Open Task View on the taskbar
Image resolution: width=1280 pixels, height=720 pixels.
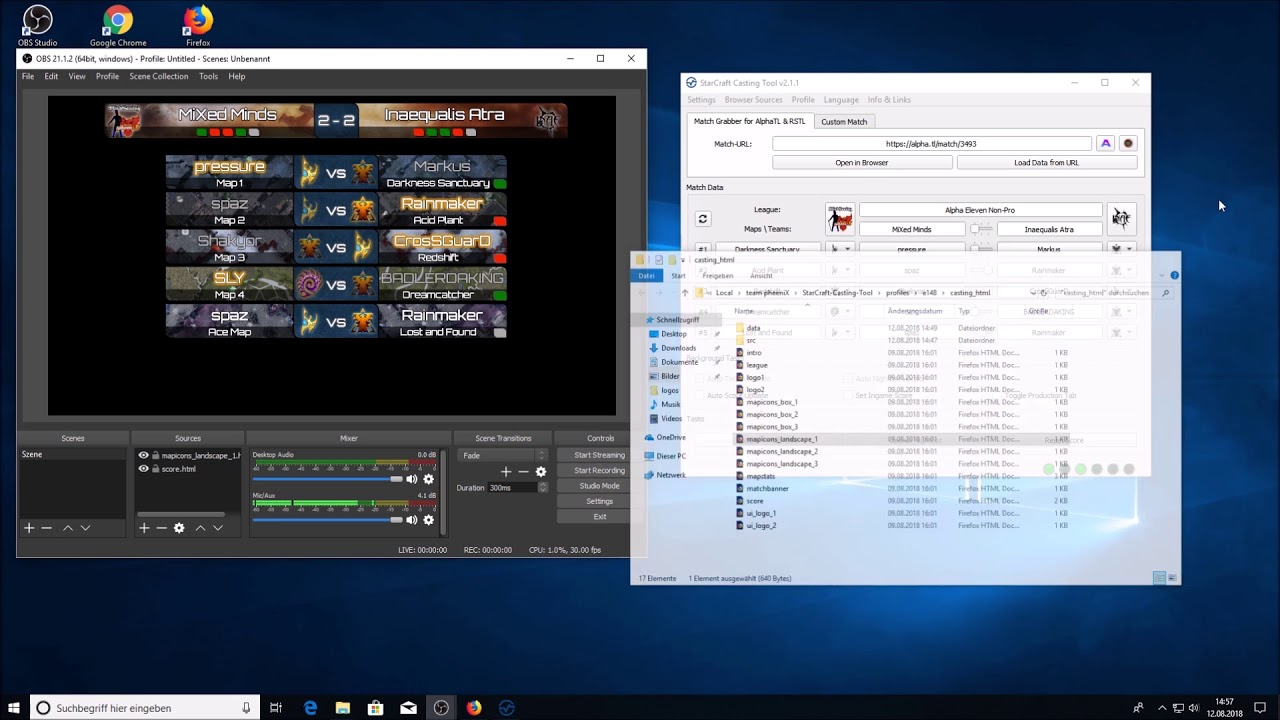(x=276, y=708)
